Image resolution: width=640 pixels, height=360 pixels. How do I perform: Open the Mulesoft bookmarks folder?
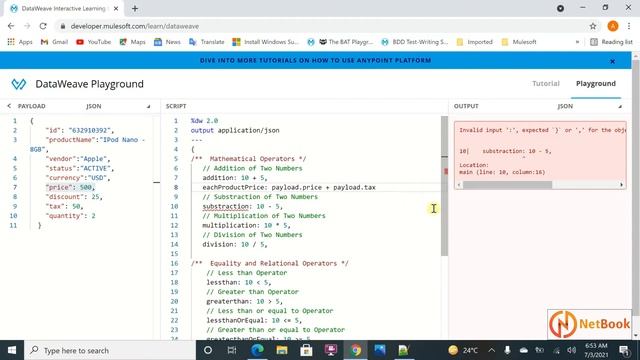pos(519,42)
